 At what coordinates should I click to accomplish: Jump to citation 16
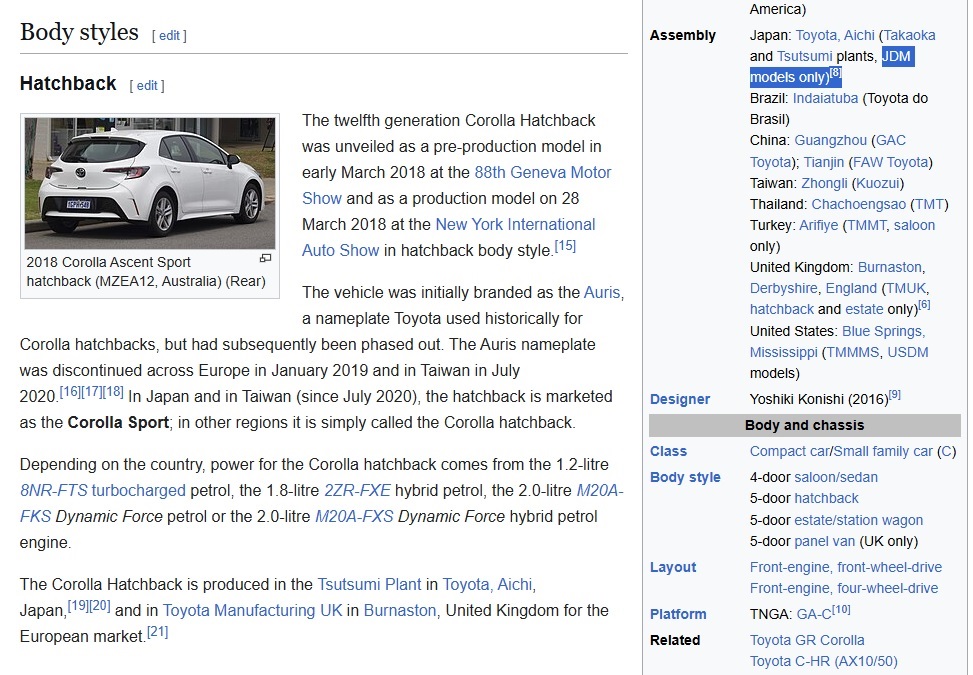[x=70, y=391]
